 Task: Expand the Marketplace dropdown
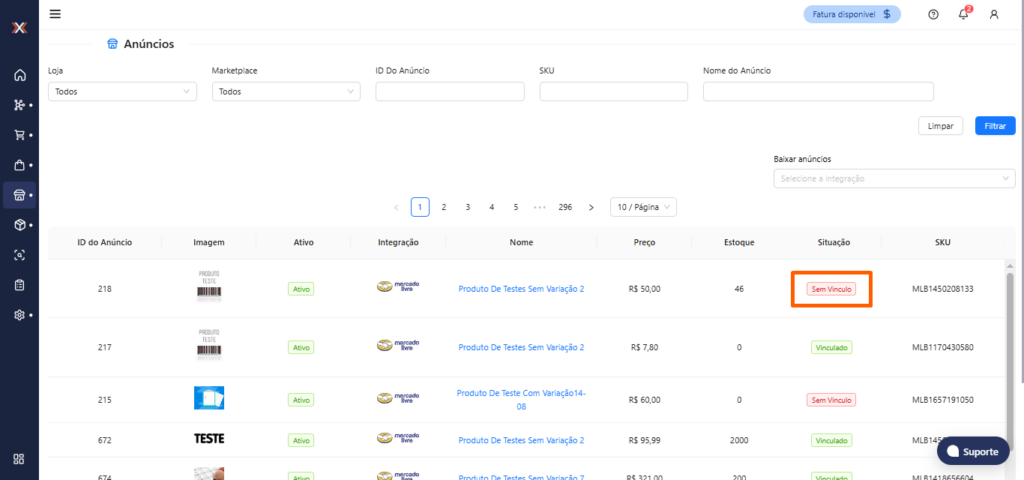click(286, 92)
